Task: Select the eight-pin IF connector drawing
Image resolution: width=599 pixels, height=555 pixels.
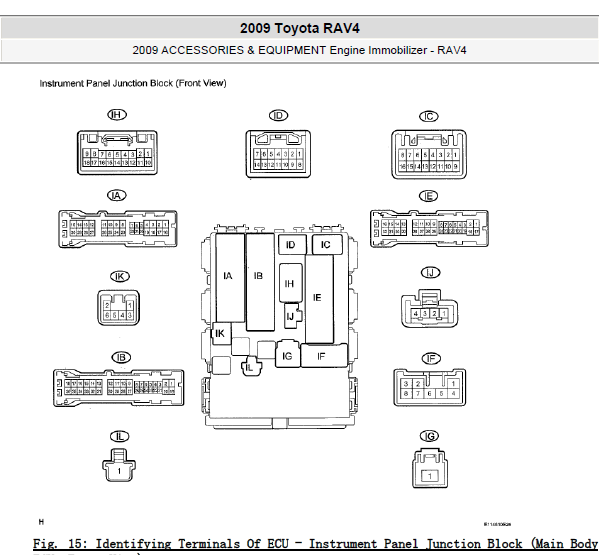Action: [430, 387]
